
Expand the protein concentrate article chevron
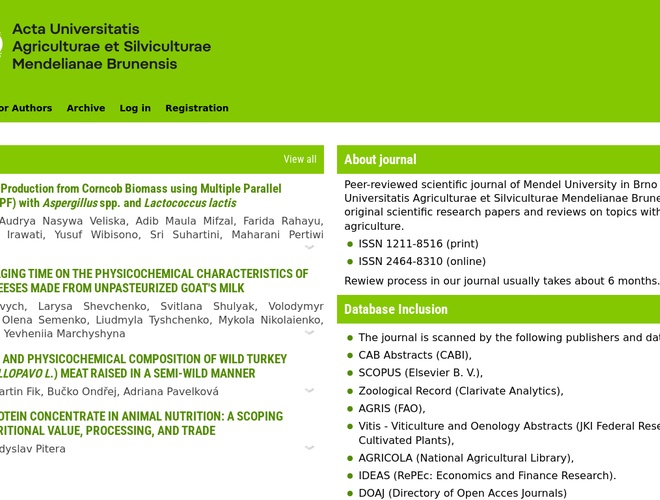coord(310,447)
